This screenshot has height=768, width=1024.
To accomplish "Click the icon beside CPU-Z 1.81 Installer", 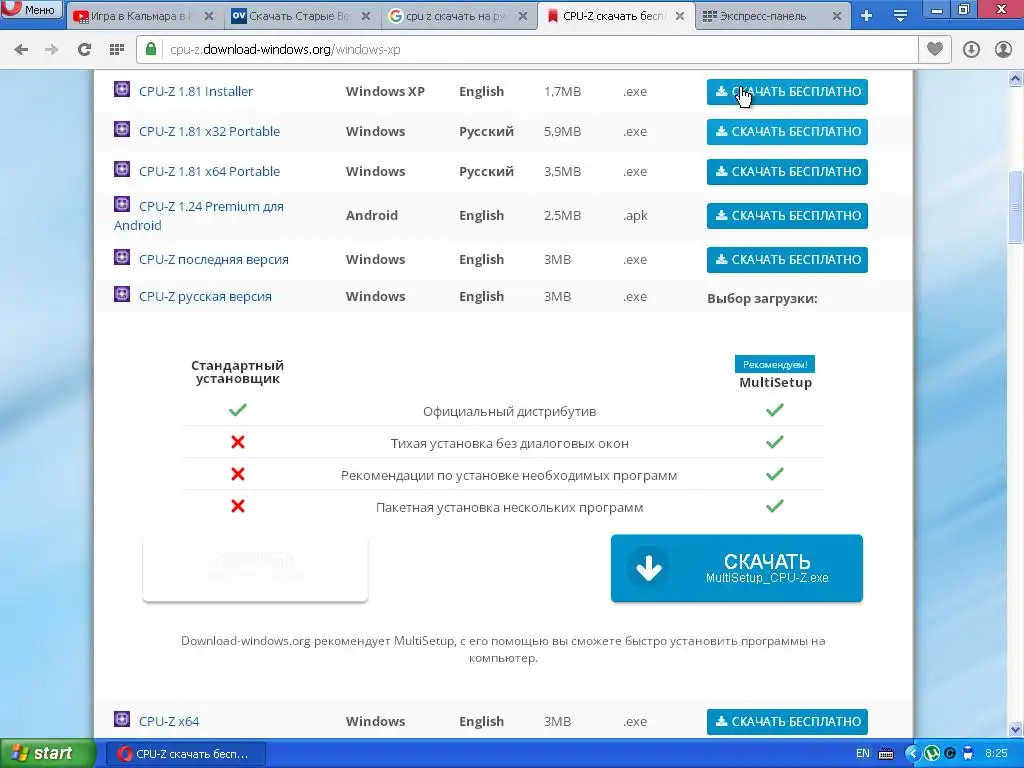I will click(122, 89).
